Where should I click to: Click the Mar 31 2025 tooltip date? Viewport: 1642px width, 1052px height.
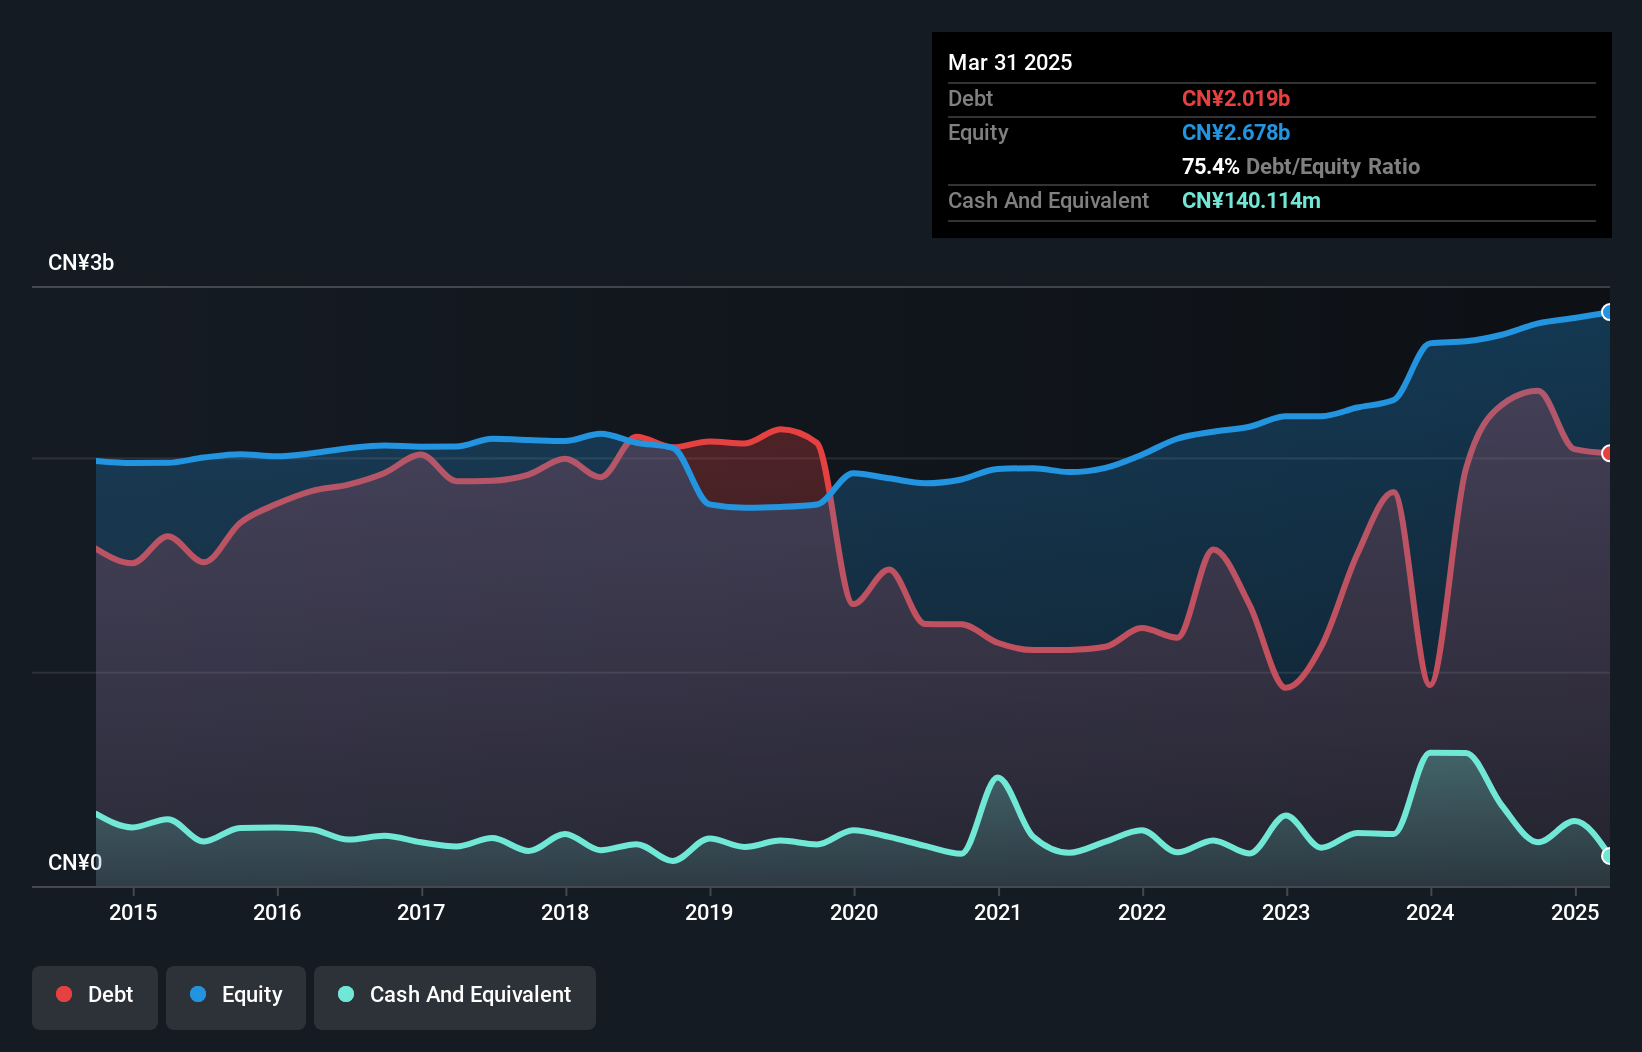point(1010,63)
